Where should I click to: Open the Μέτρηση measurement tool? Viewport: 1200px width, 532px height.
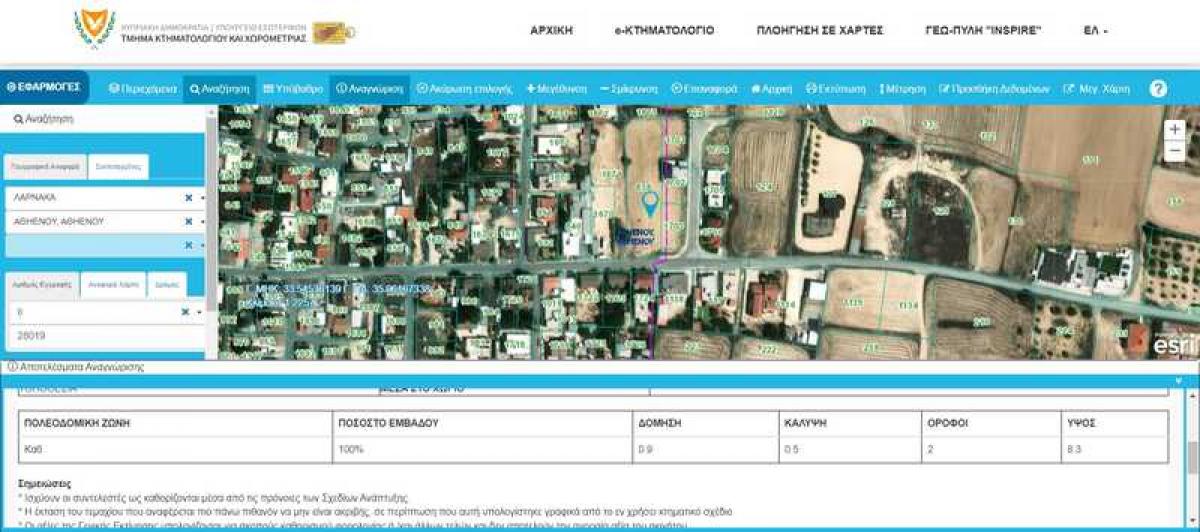902,89
